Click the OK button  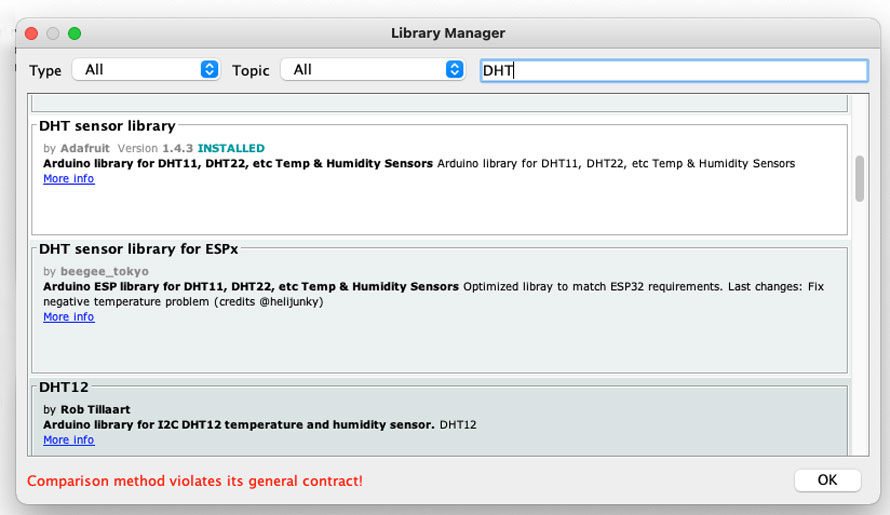click(827, 480)
